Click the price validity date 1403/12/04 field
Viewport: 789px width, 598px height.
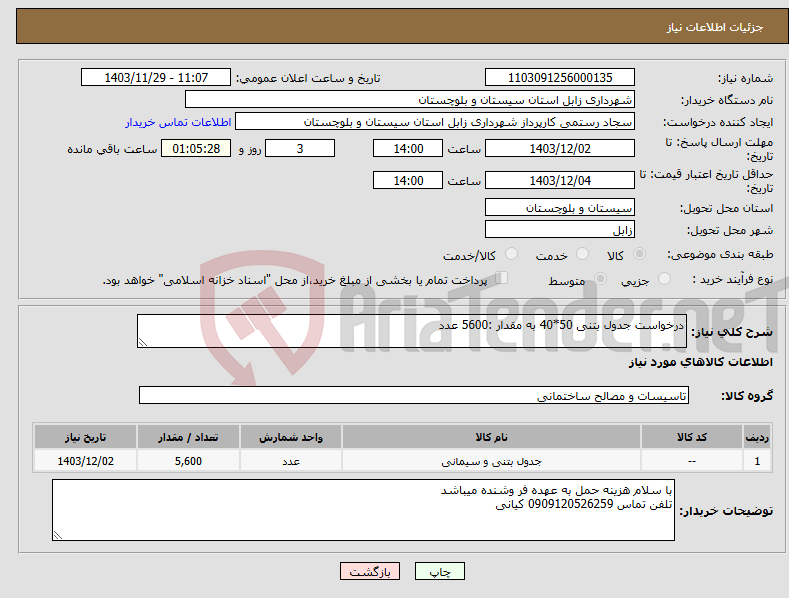[x=560, y=180]
